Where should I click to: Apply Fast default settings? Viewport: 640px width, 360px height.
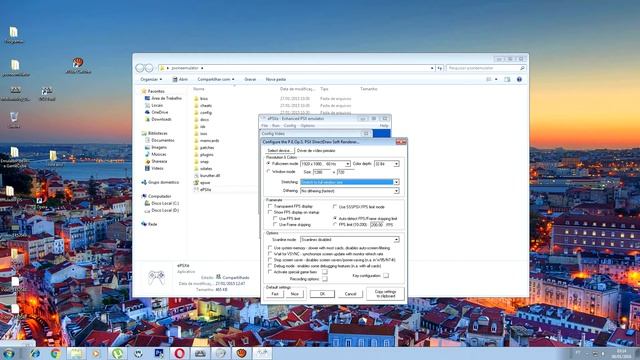pos(275,294)
